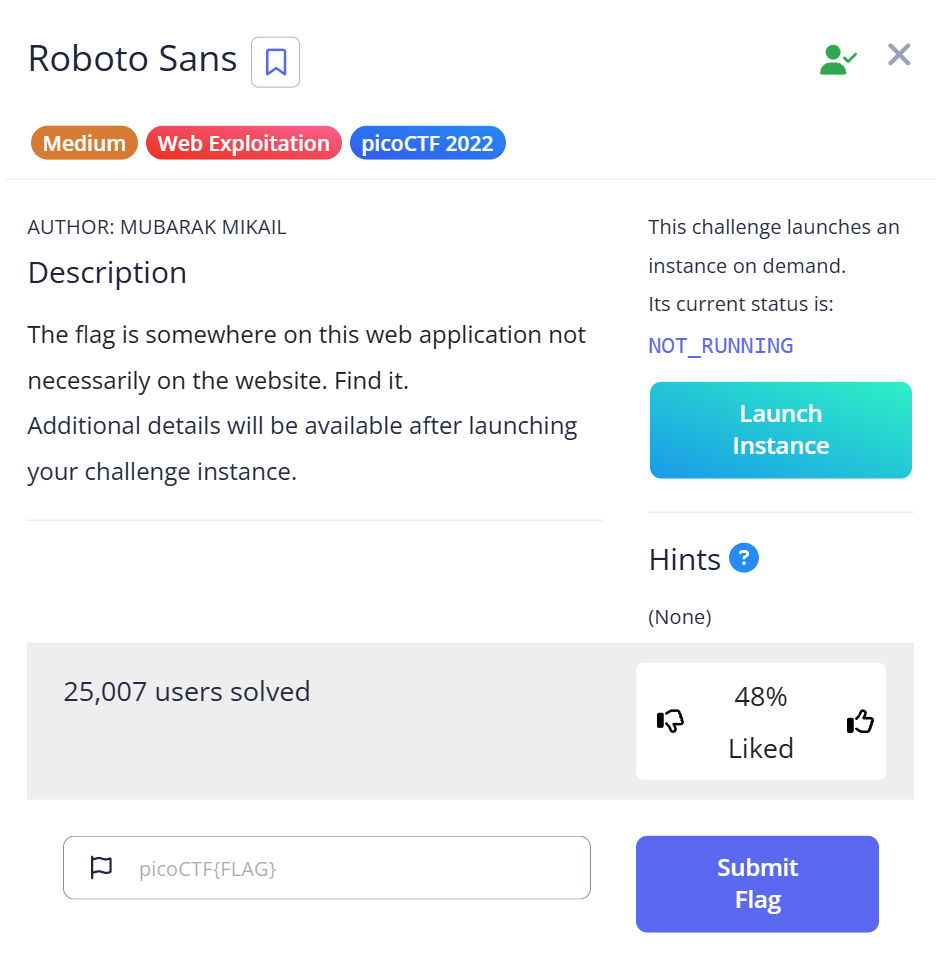Select the Web Exploitation category tag
The width and height of the screenshot is (944, 978).
(x=244, y=143)
